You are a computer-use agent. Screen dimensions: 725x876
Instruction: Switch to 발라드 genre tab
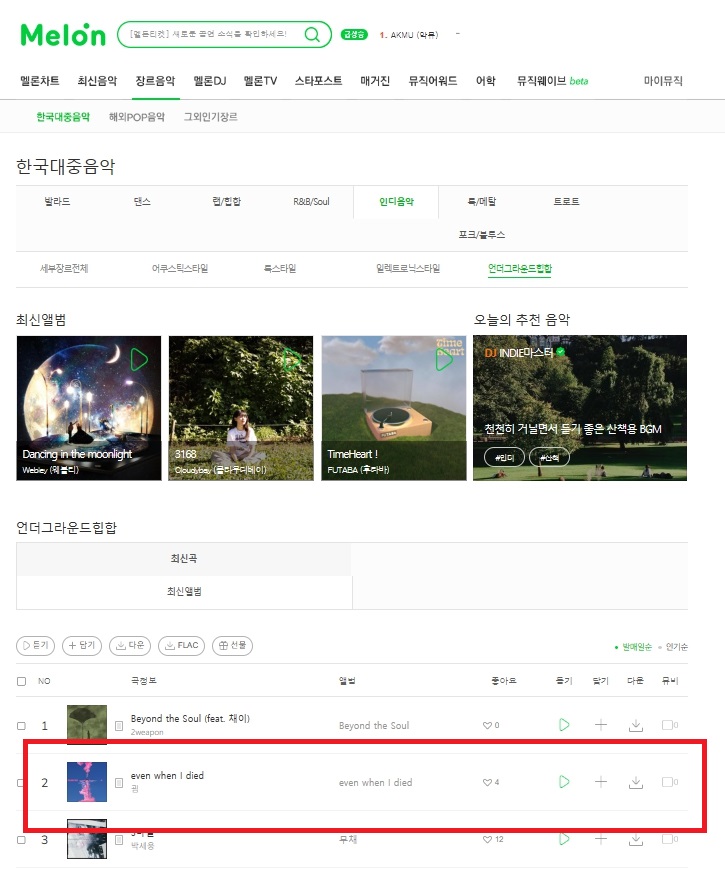58,202
